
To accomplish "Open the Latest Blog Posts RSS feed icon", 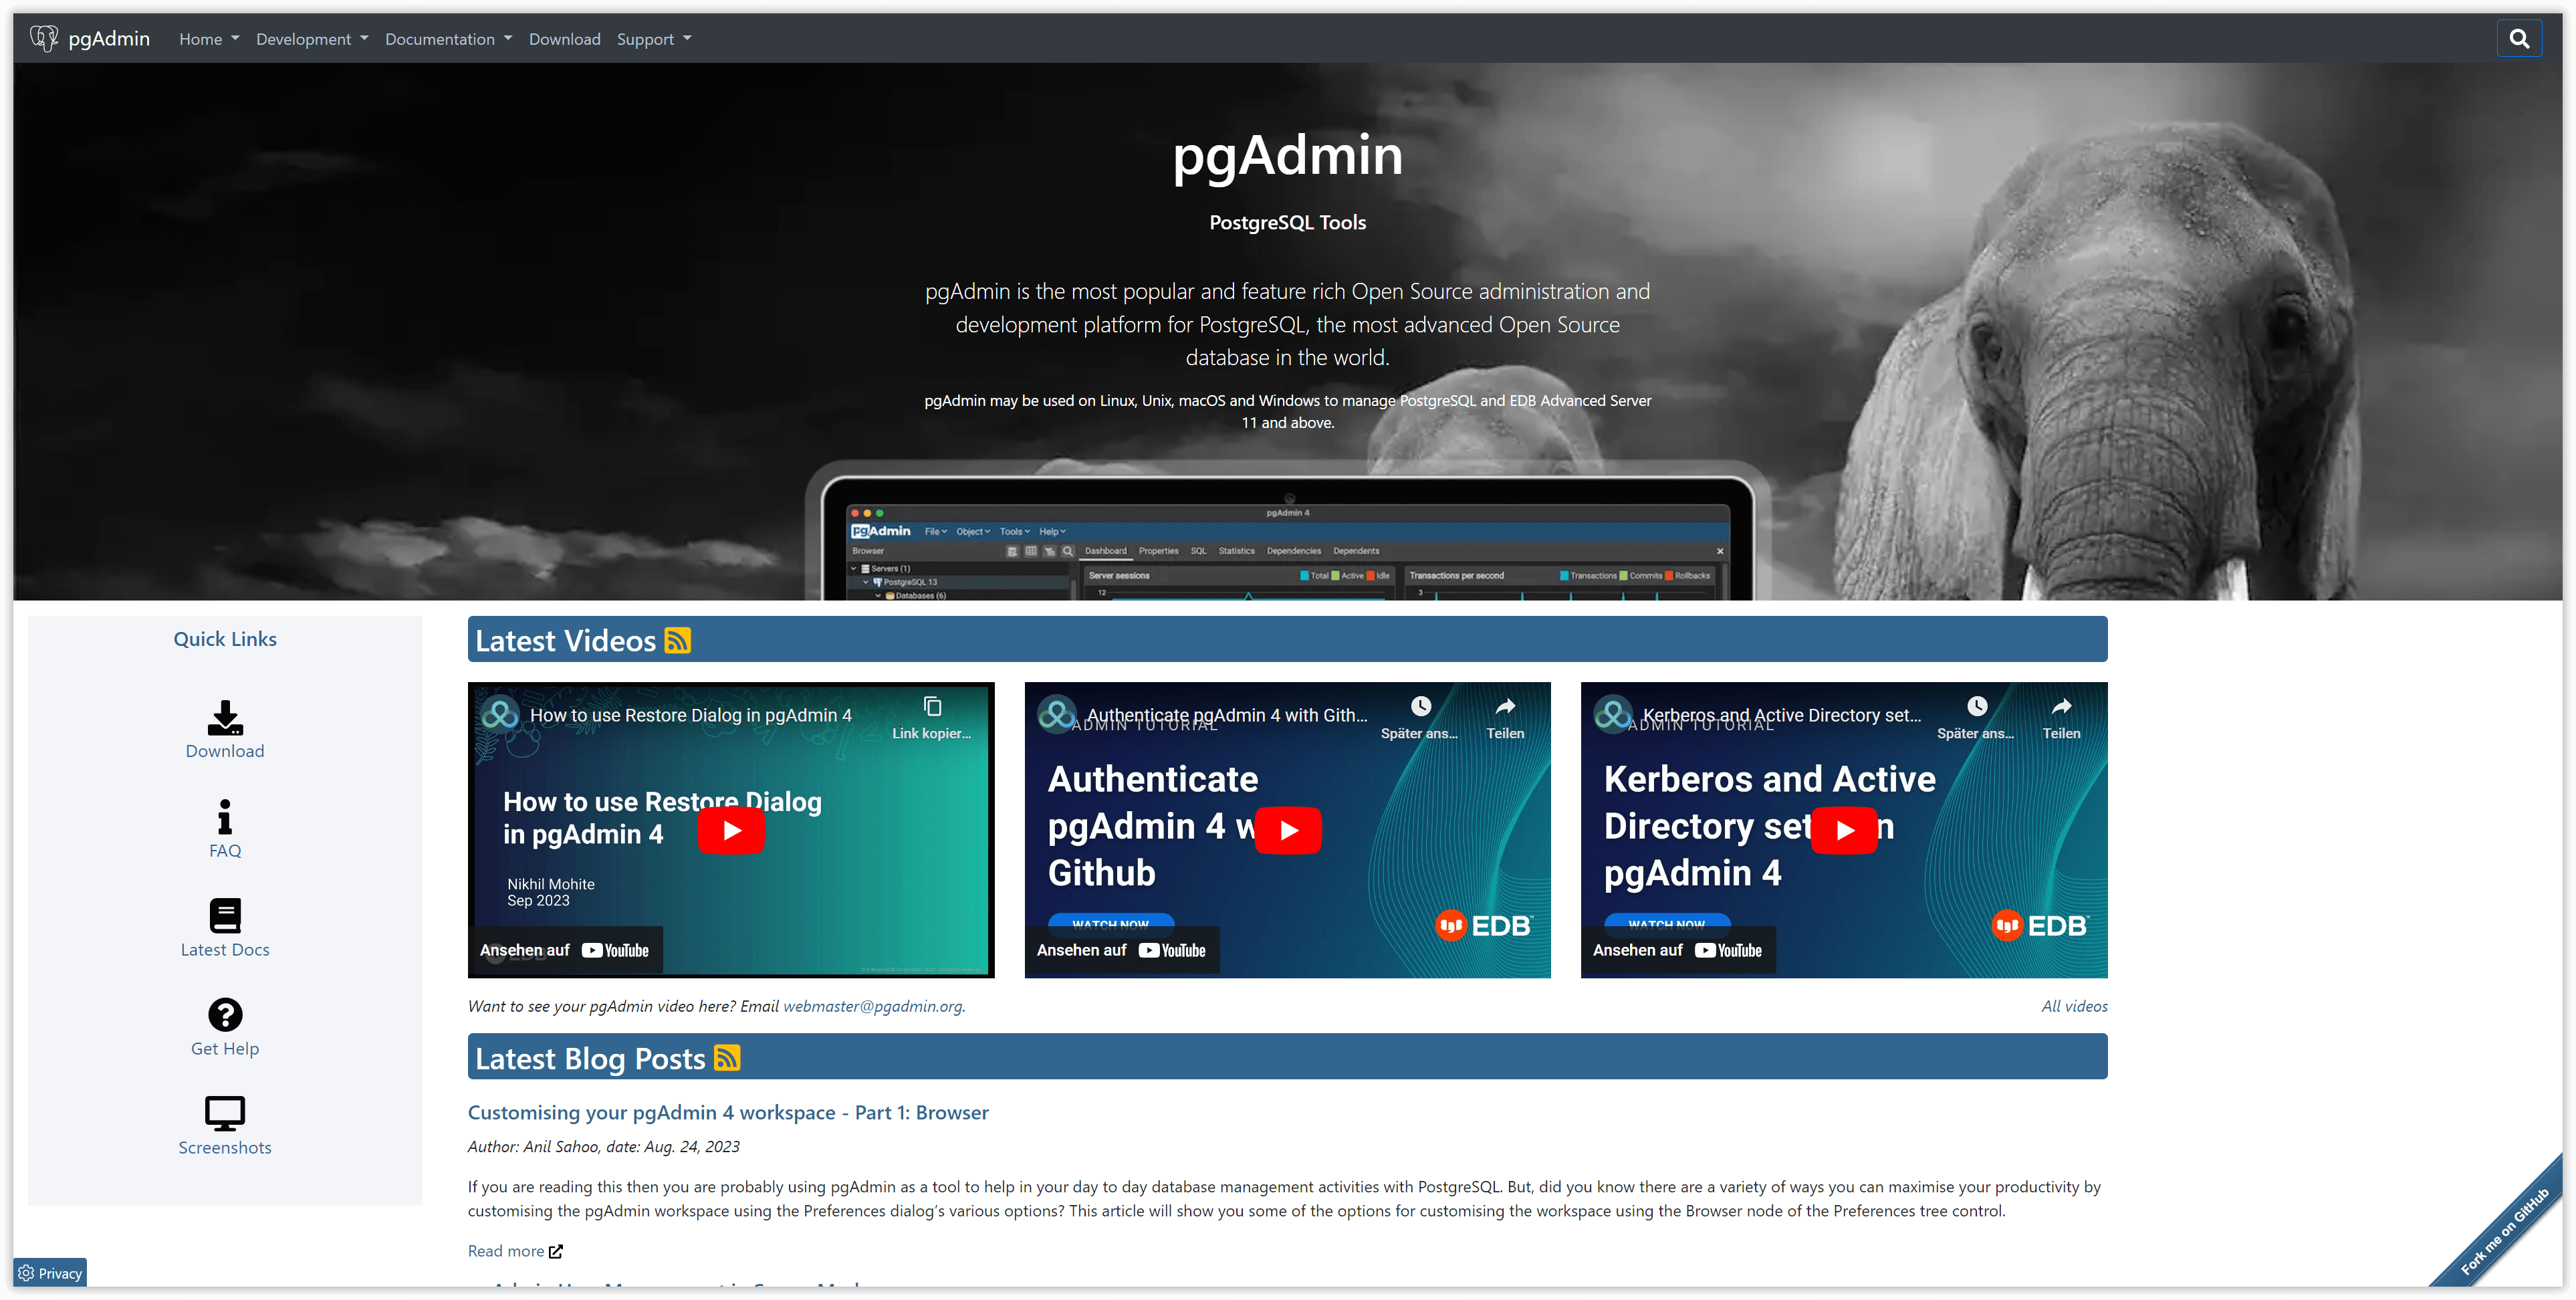I will [x=727, y=1057].
